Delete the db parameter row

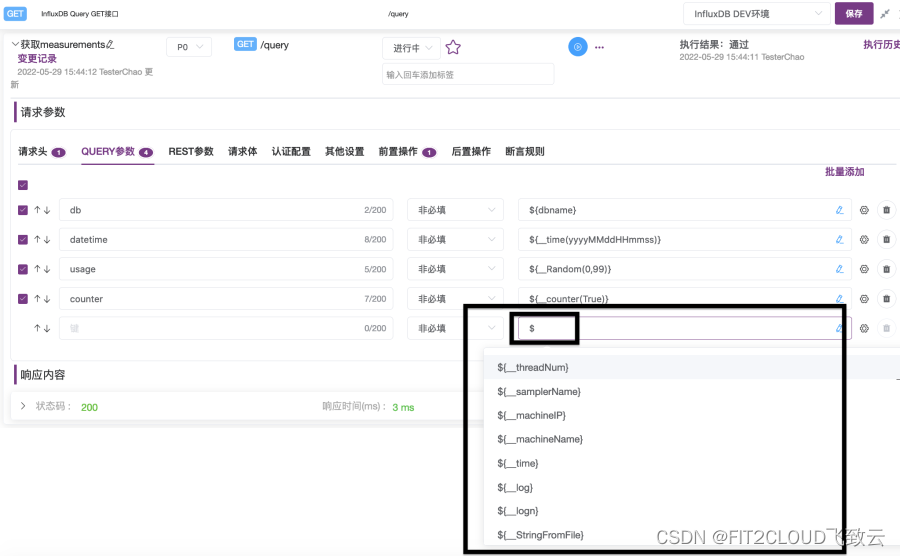pyautogui.click(x=886, y=210)
